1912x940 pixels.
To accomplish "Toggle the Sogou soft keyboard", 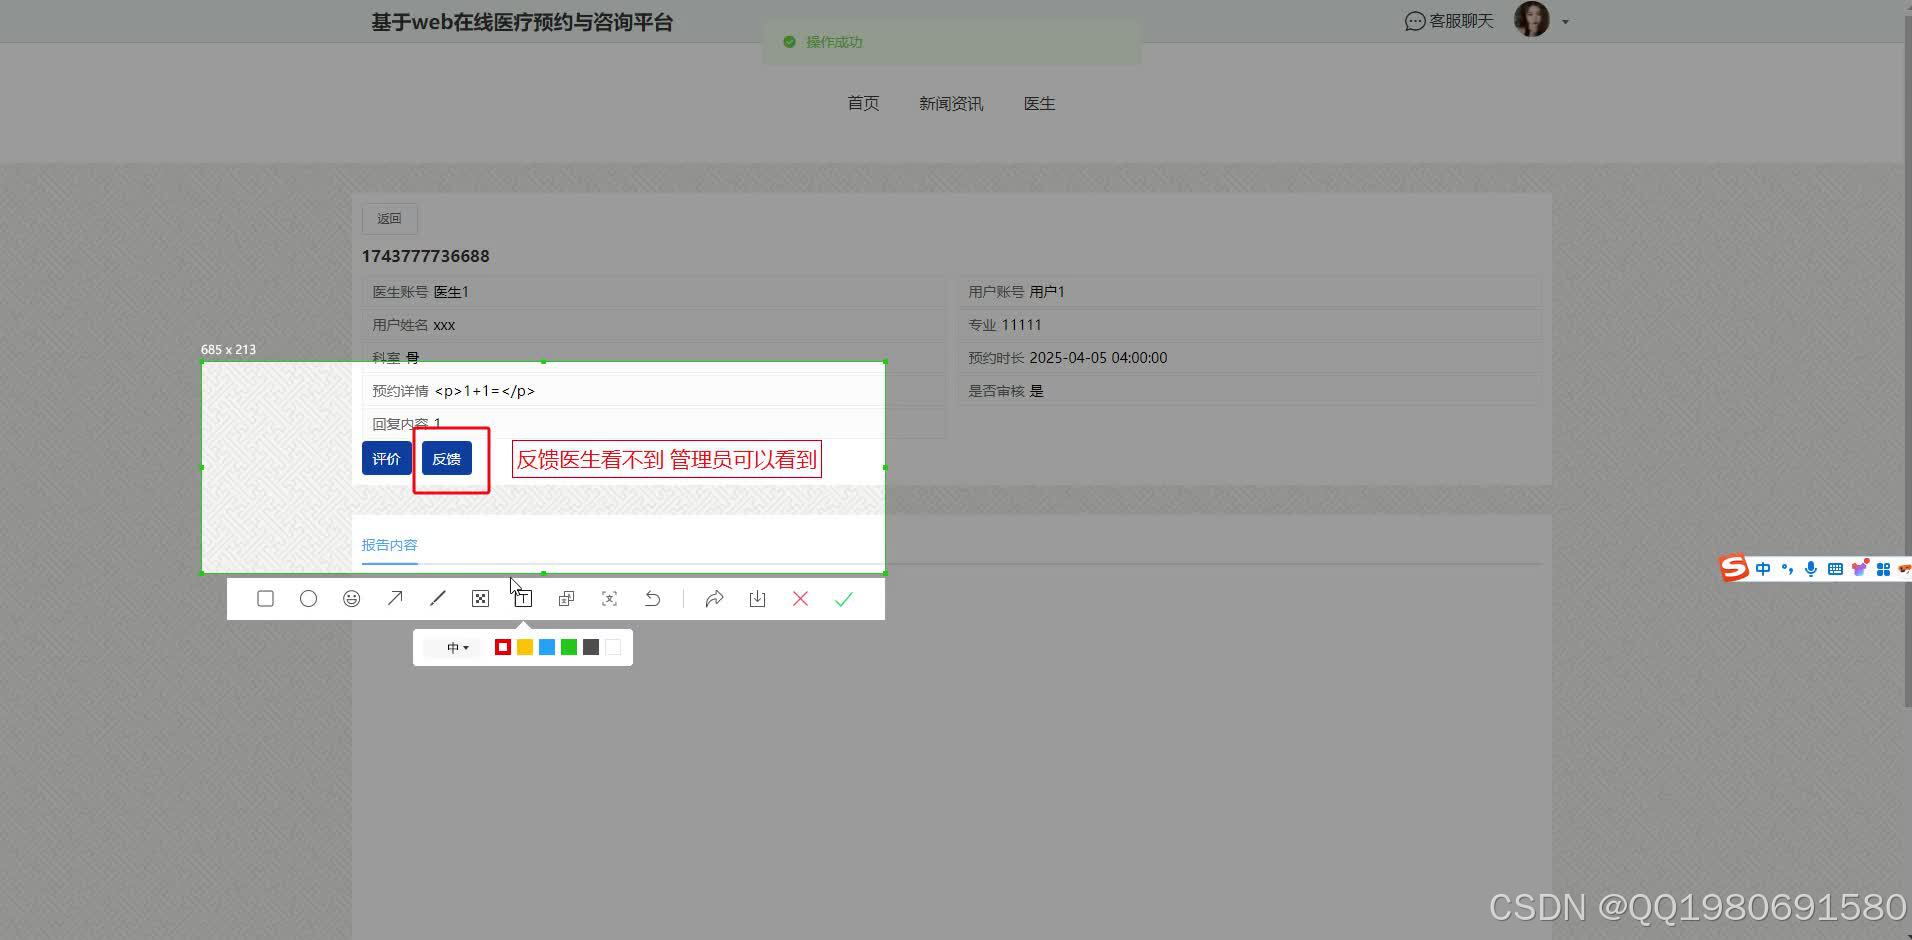I will pyautogui.click(x=1835, y=568).
